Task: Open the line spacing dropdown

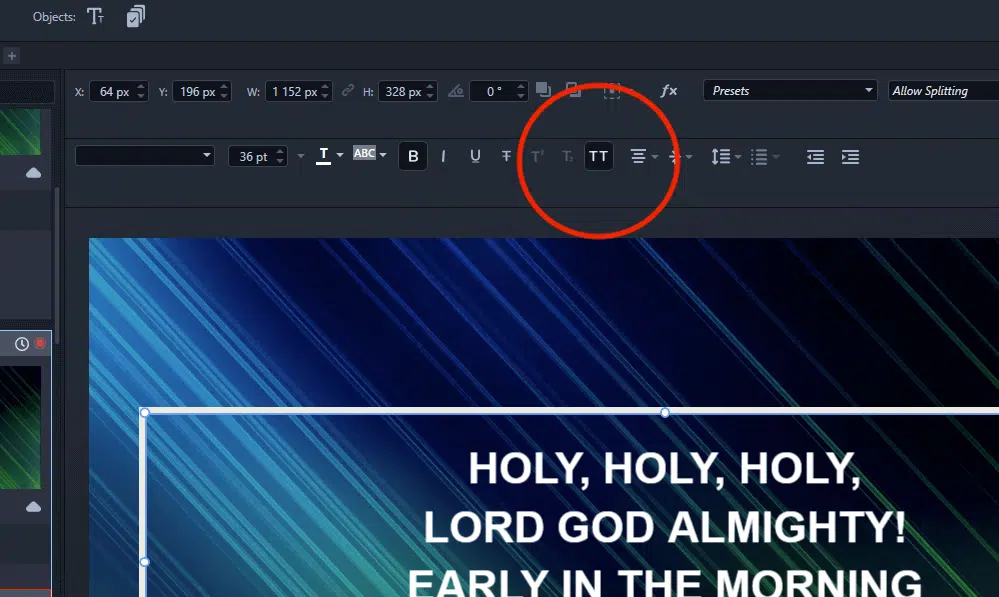Action: click(x=737, y=157)
